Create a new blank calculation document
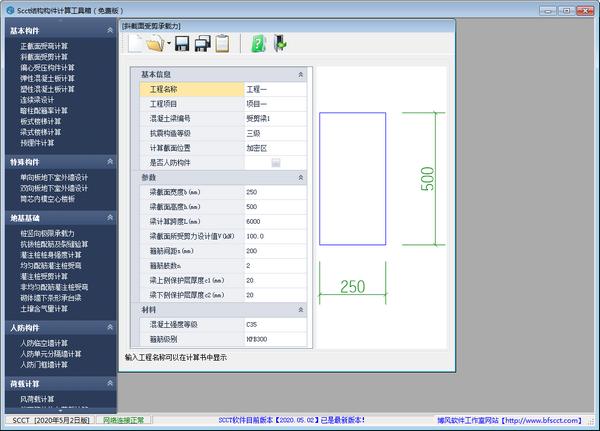This screenshot has width=600, height=431. (x=135, y=43)
